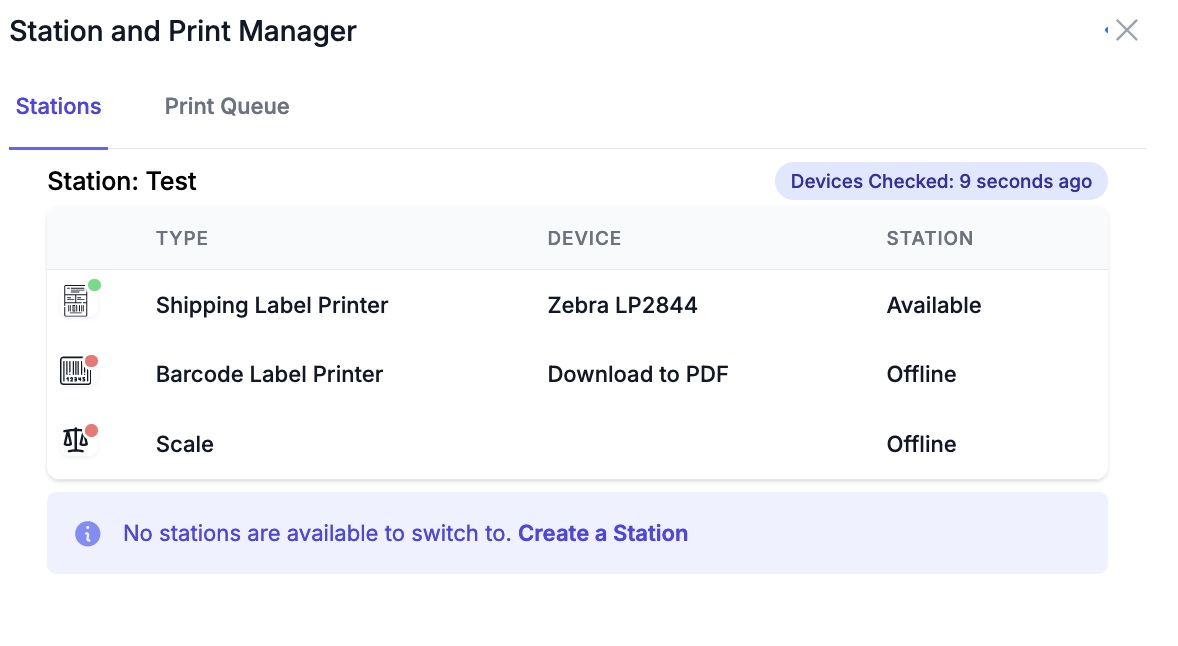This screenshot has height=646, width=1178.
Task: Click the green status dot on Shipping Label Printer
Action: 94,285
